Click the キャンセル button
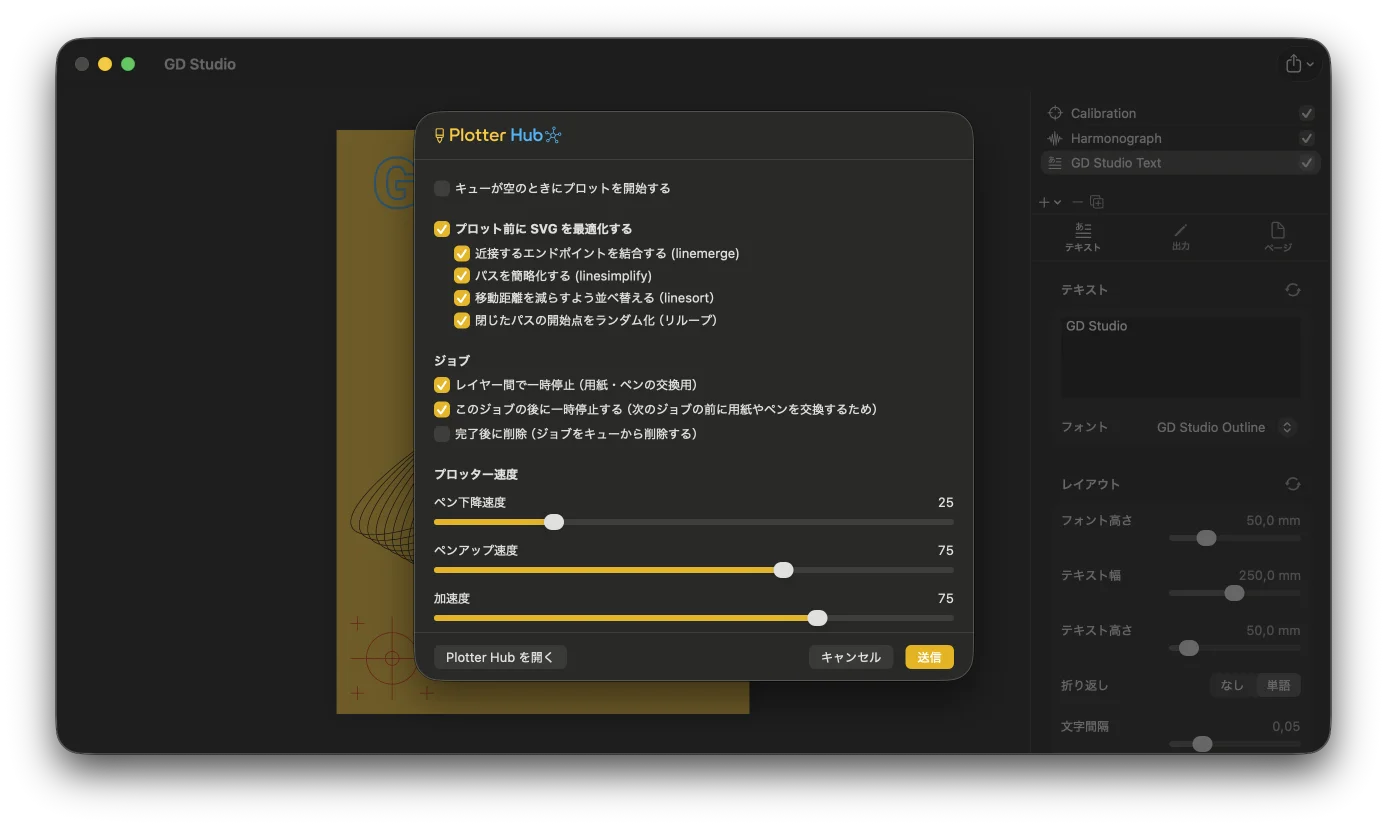This screenshot has height=828, width=1387. (x=851, y=657)
